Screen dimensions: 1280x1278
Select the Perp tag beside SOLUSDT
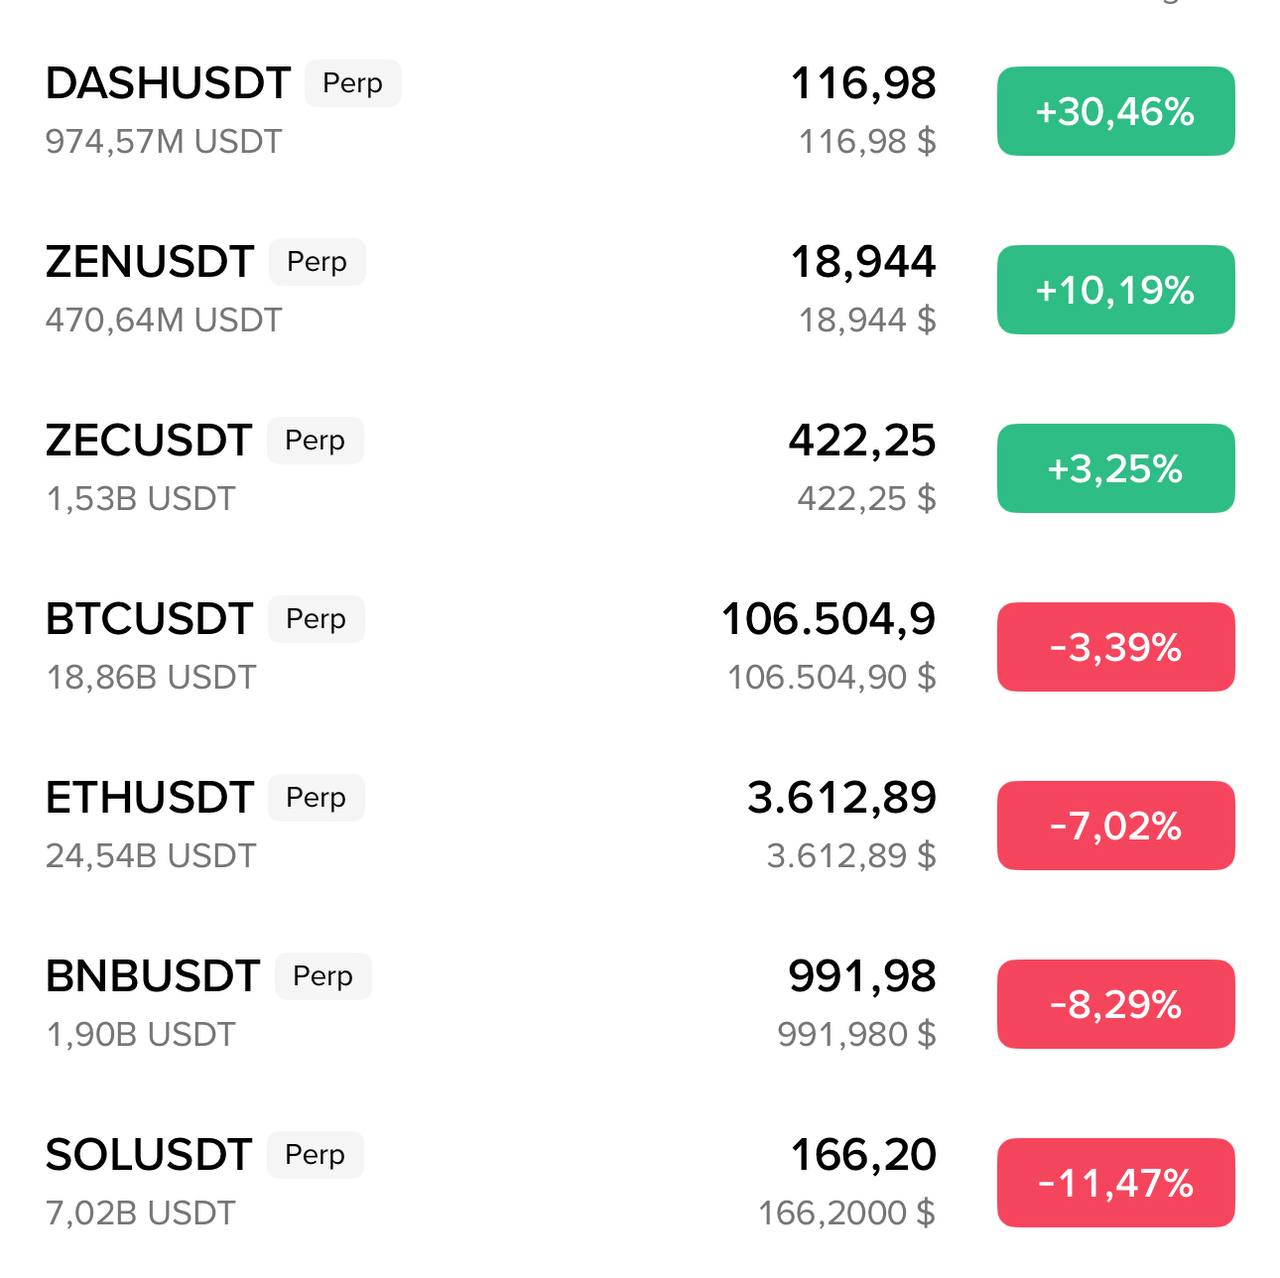(315, 1155)
